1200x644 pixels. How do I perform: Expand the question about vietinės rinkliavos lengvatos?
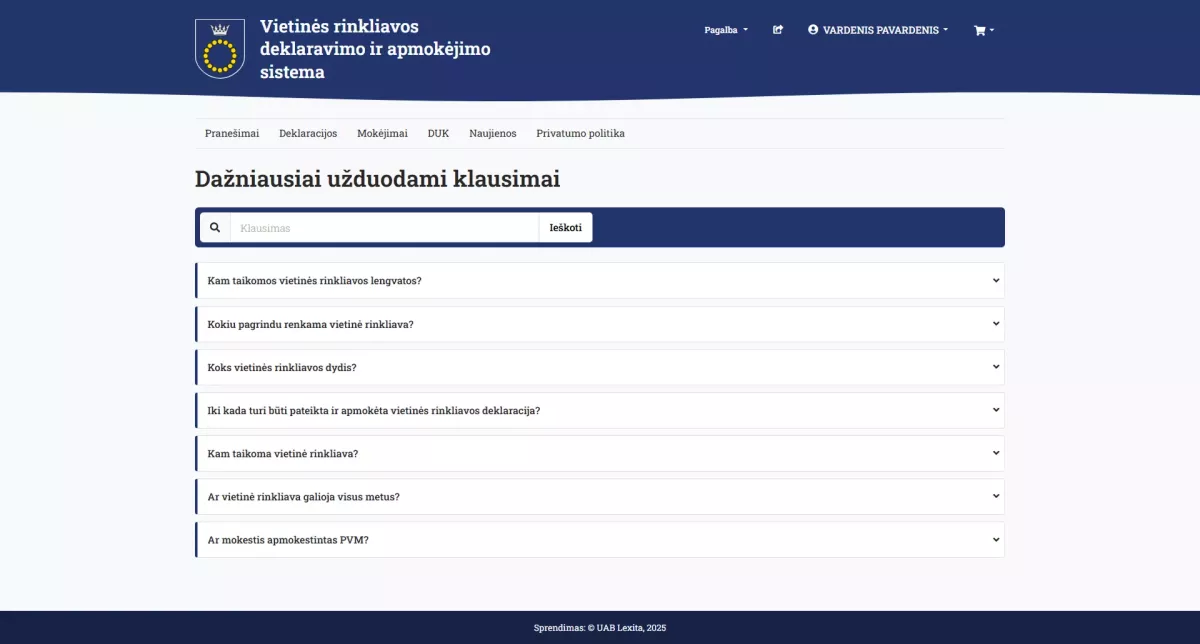[600, 280]
